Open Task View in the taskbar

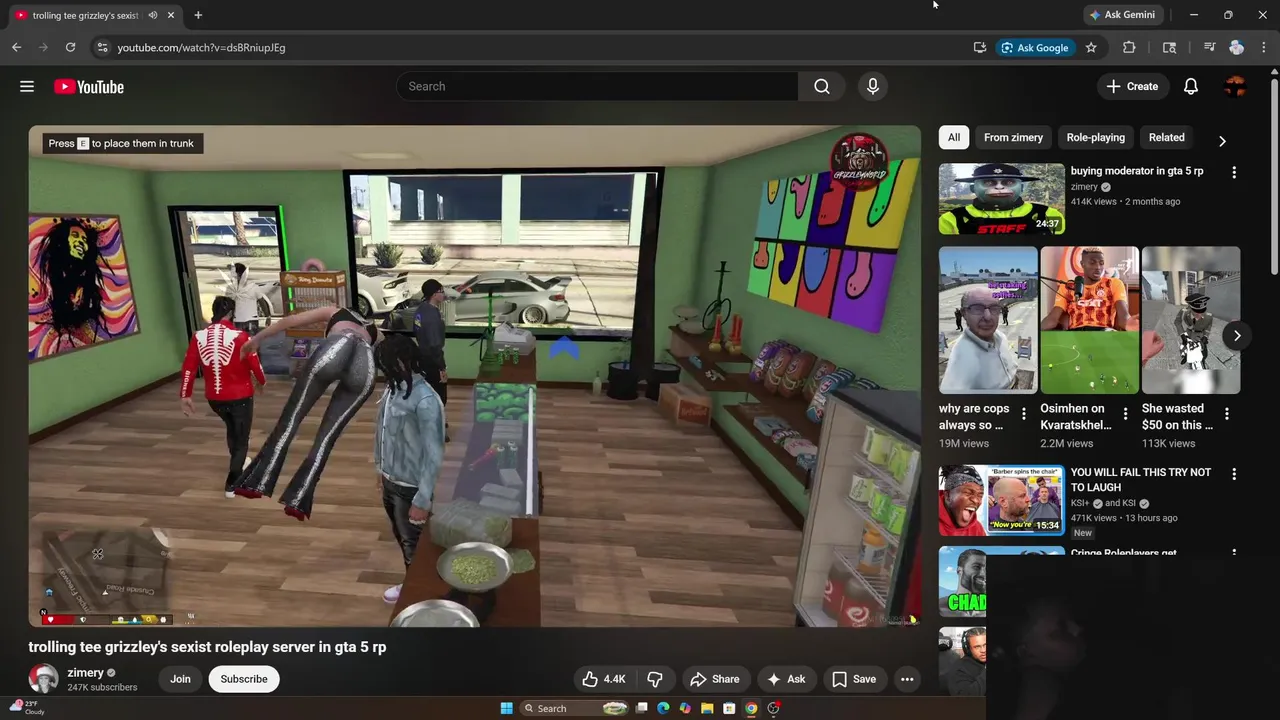(x=641, y=708)
